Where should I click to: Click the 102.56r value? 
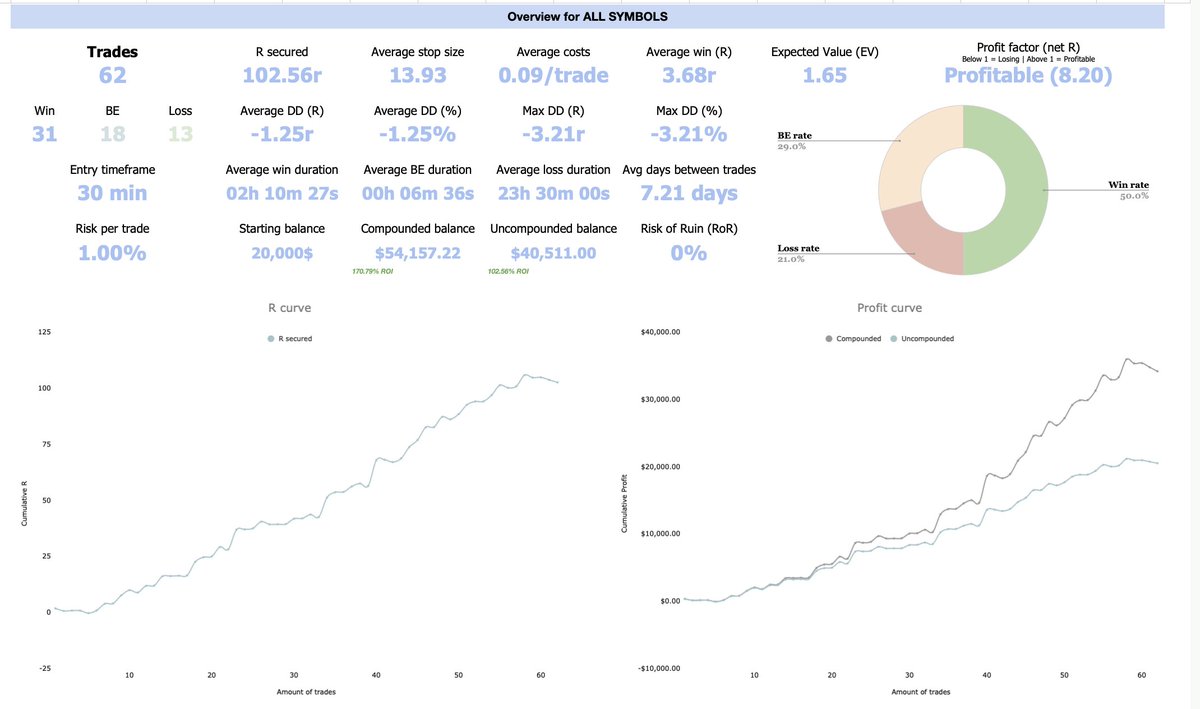[282, 75]
